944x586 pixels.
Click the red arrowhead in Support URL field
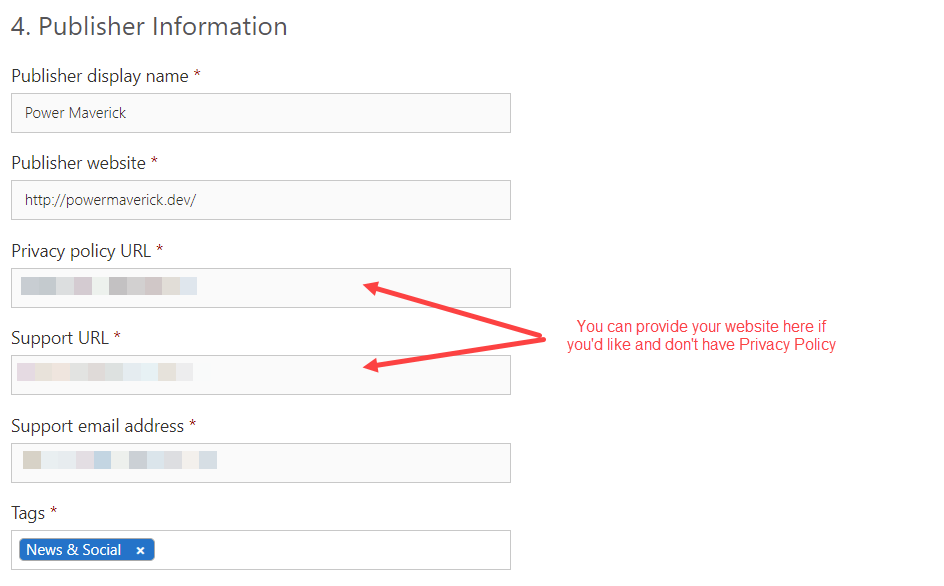coord(369,366)
